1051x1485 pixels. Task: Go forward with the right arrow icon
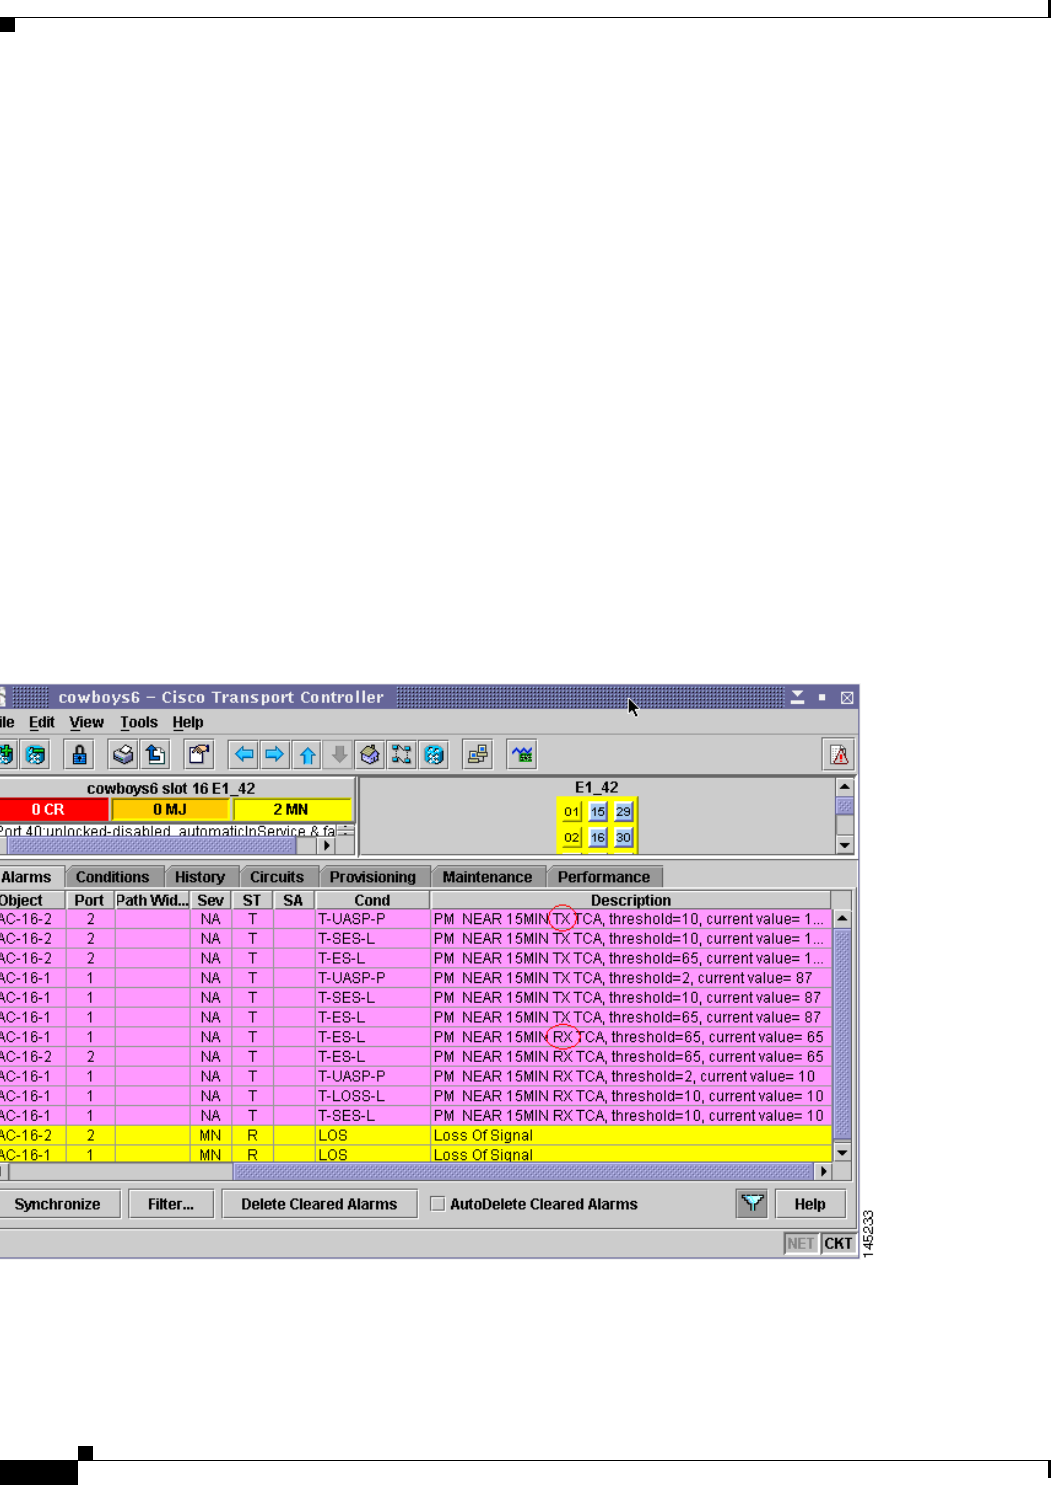click(275, 755)
